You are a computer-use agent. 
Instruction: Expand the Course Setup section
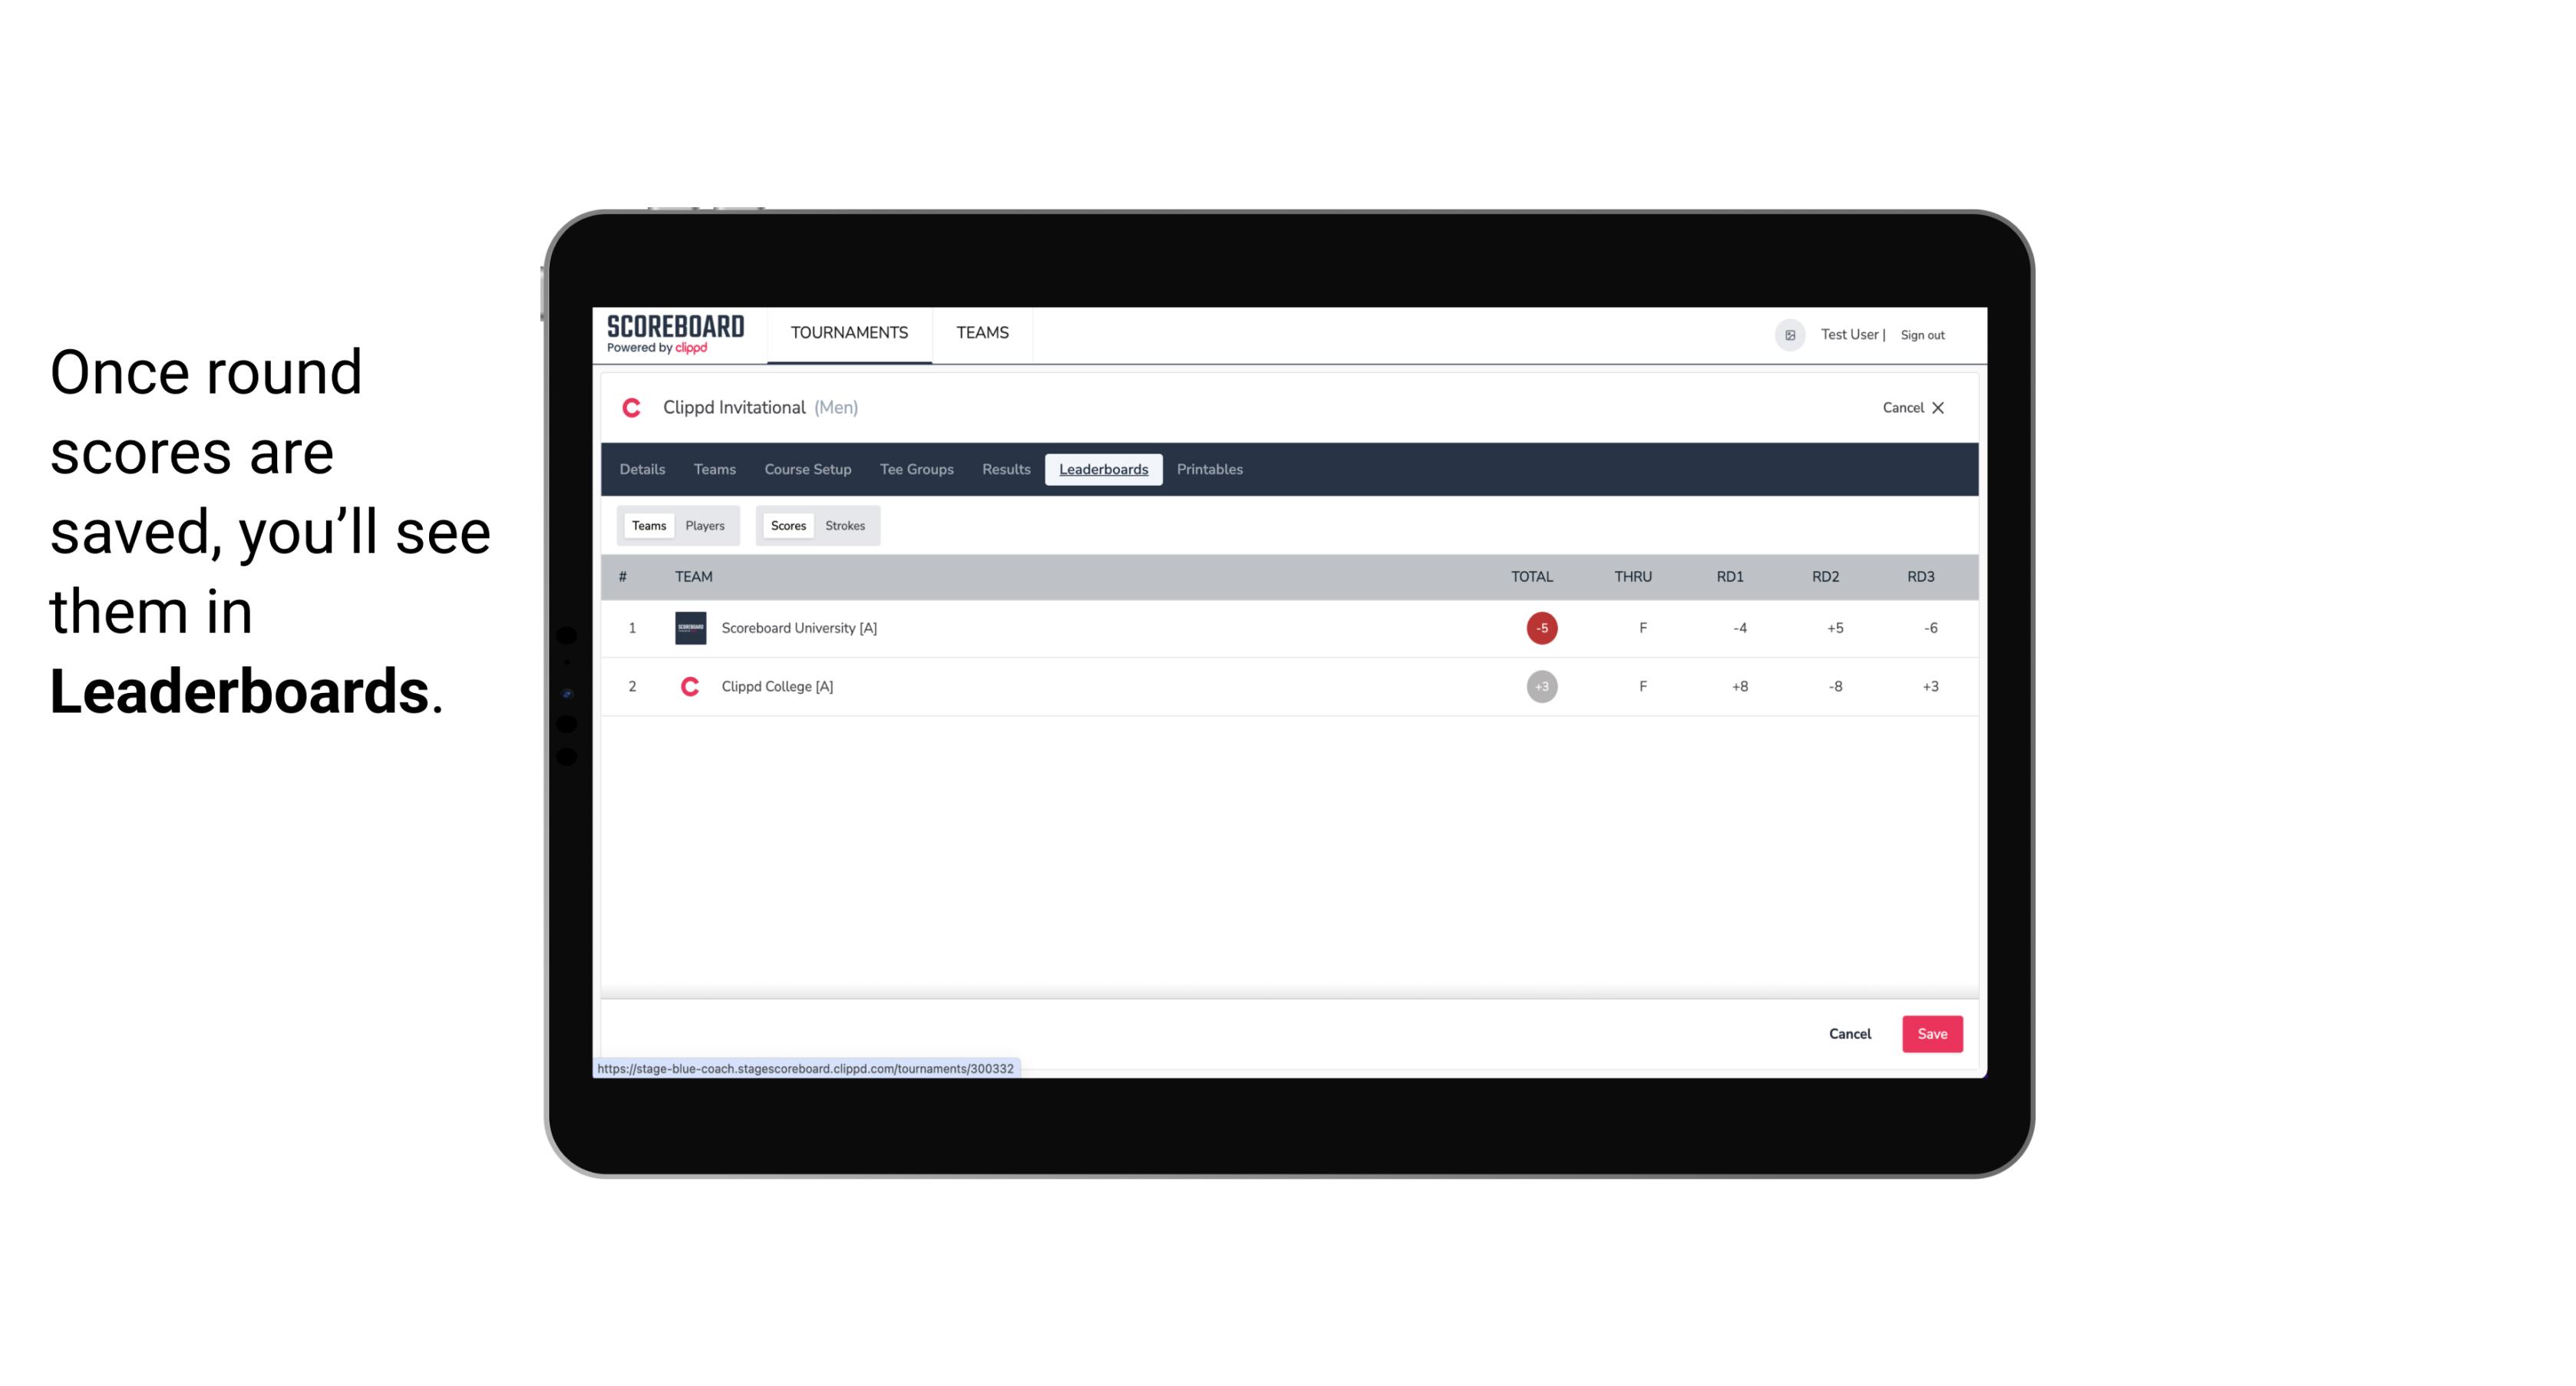[x=807, y=470]
